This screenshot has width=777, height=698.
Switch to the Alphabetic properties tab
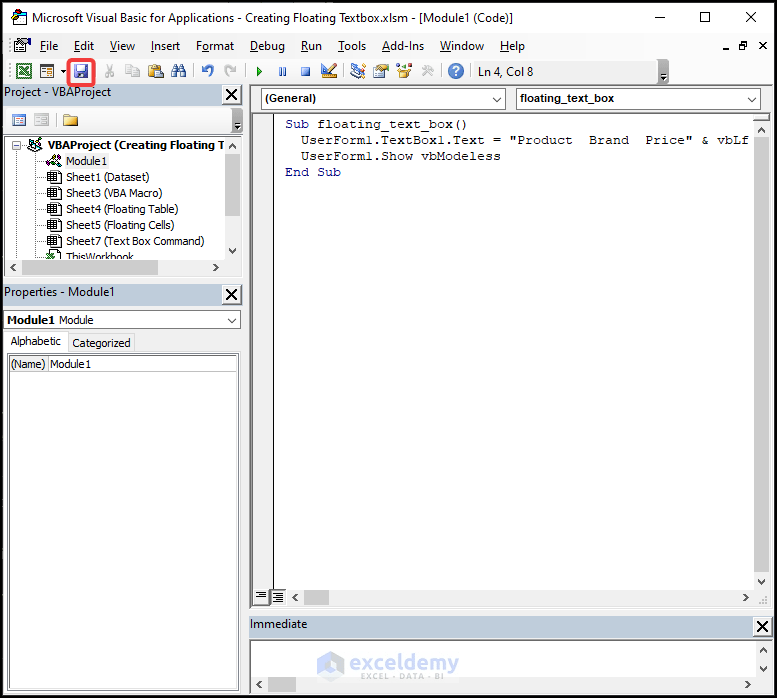click(36, 341)
